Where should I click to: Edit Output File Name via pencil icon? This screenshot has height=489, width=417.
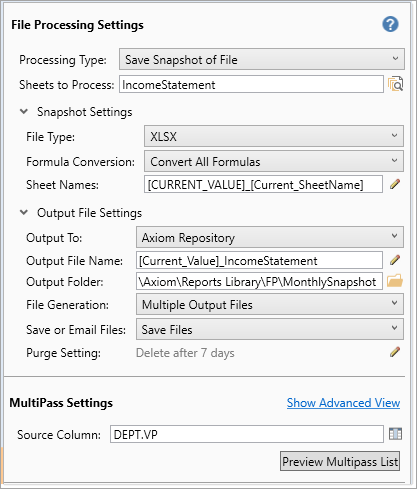395,260
